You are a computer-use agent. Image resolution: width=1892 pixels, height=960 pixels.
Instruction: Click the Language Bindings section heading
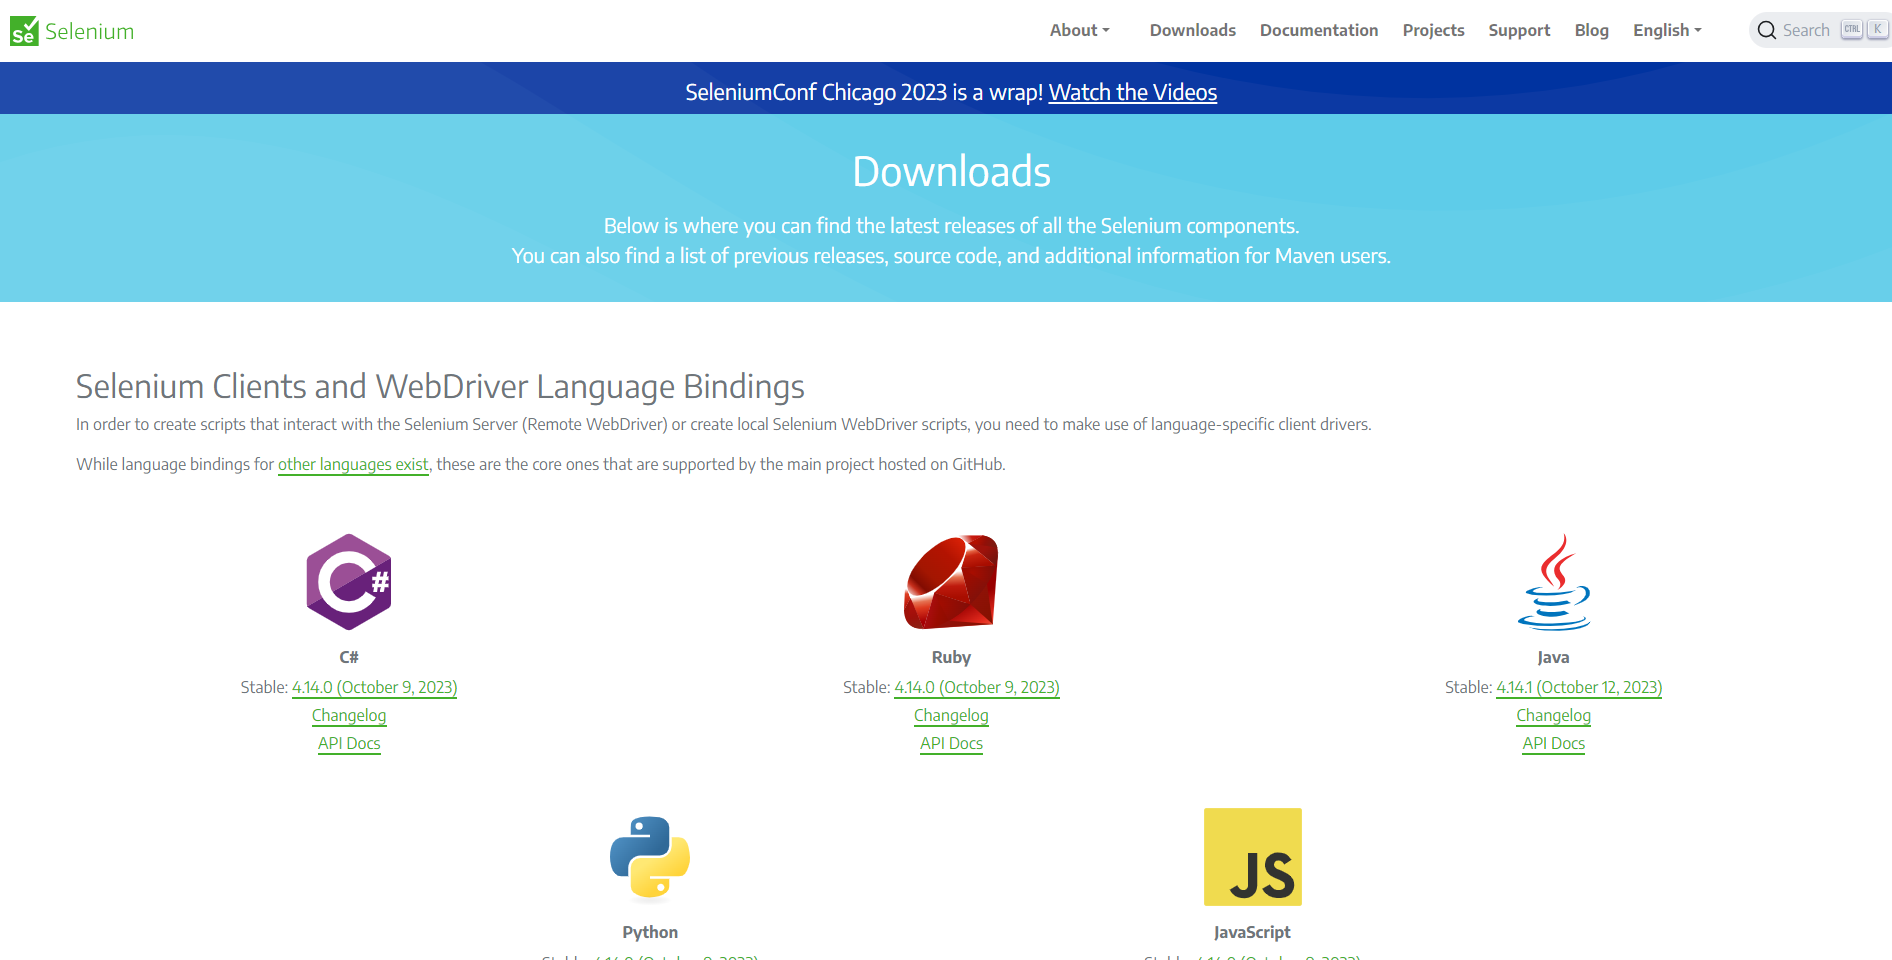(440, 386)
